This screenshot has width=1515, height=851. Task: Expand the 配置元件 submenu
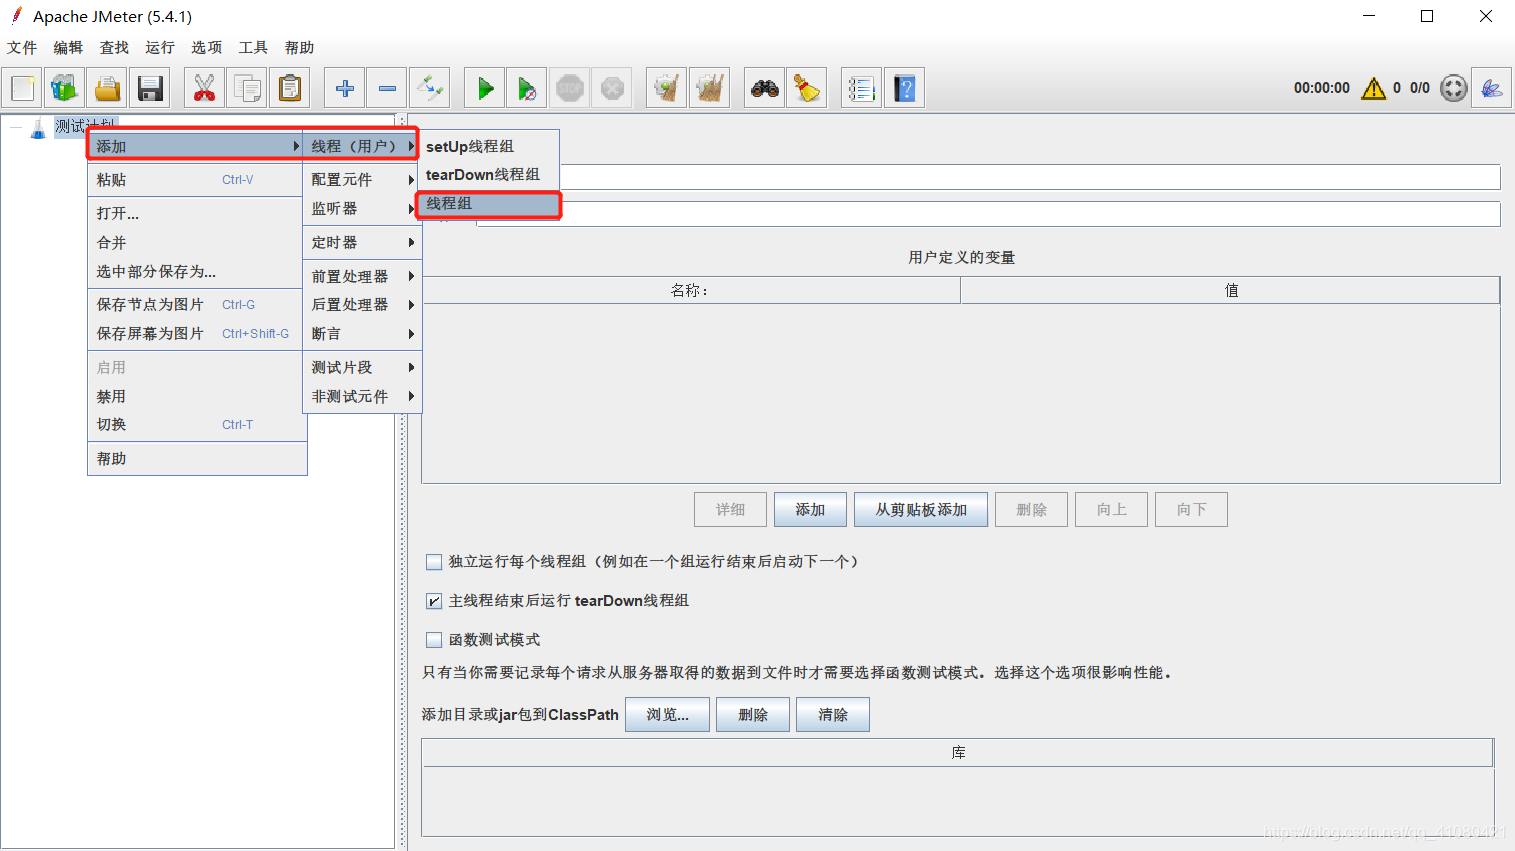tap(362, 180)
